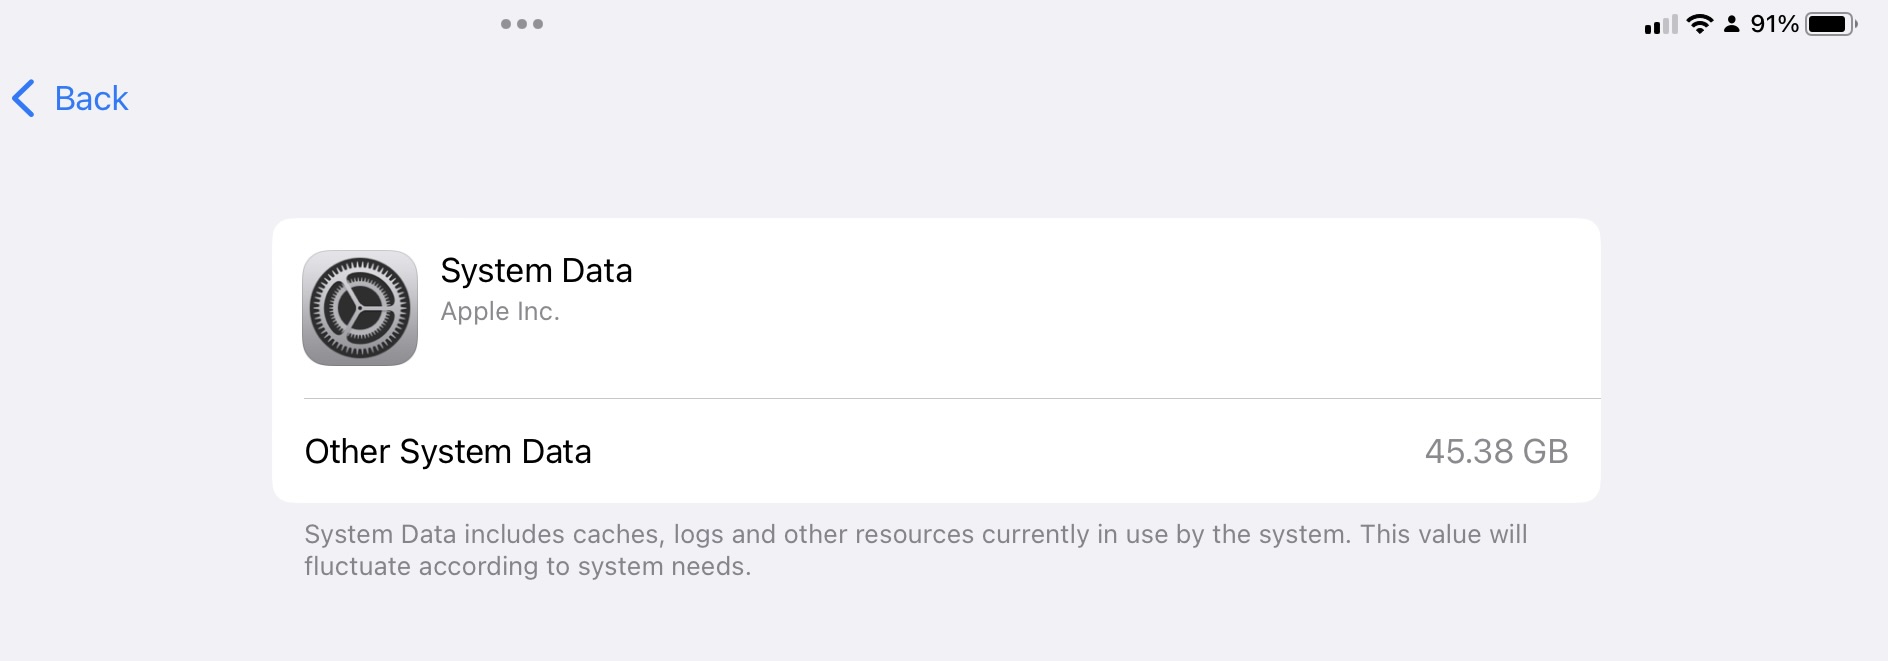This screenshot has height=661, width=1888.
Task: Tap the 45.38 GB storage value
Action: 1496,452
